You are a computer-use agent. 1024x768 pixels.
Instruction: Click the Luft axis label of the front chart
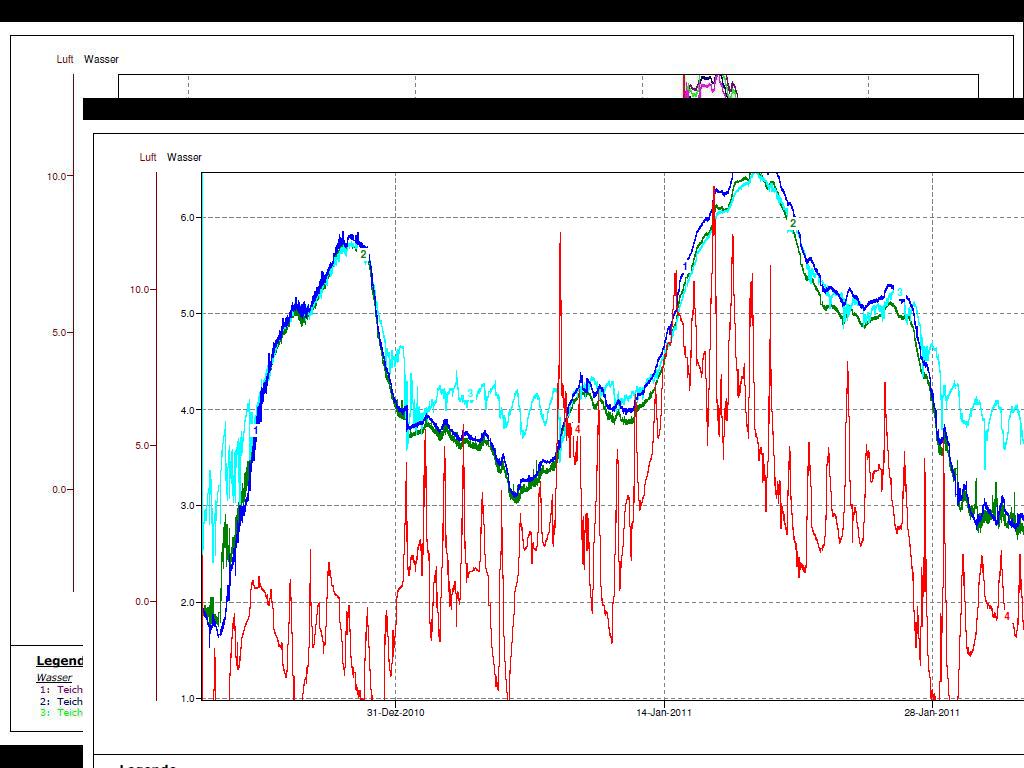(x=148, y=157)
